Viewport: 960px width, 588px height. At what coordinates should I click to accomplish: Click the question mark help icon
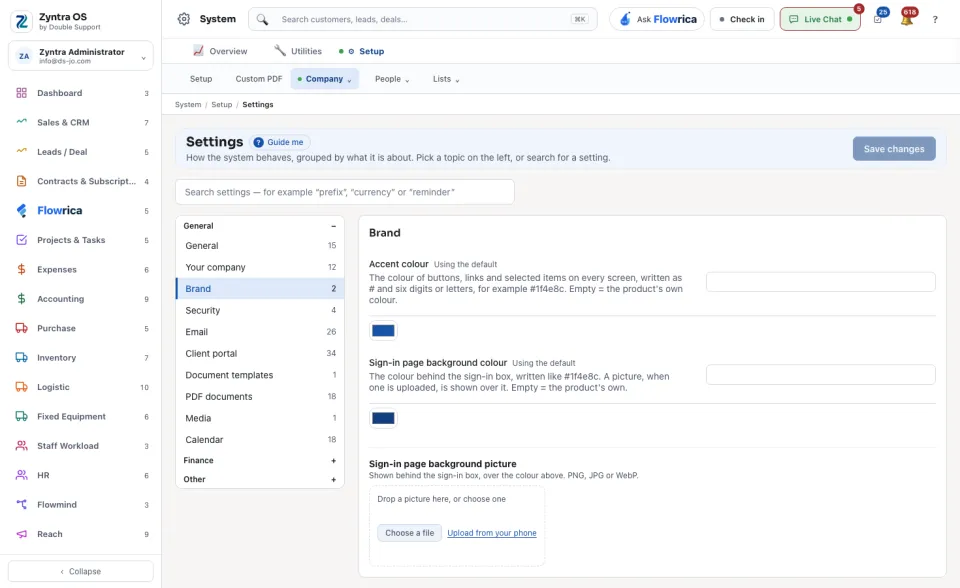(935, 20)
